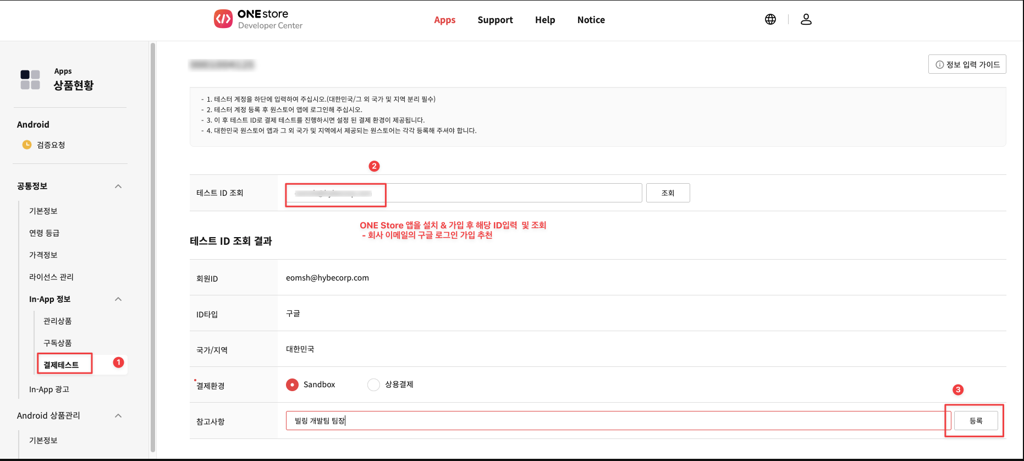Select the Sandbox payment environment
The width and height of the screenshot is (1024, 461).
point(292,384)
